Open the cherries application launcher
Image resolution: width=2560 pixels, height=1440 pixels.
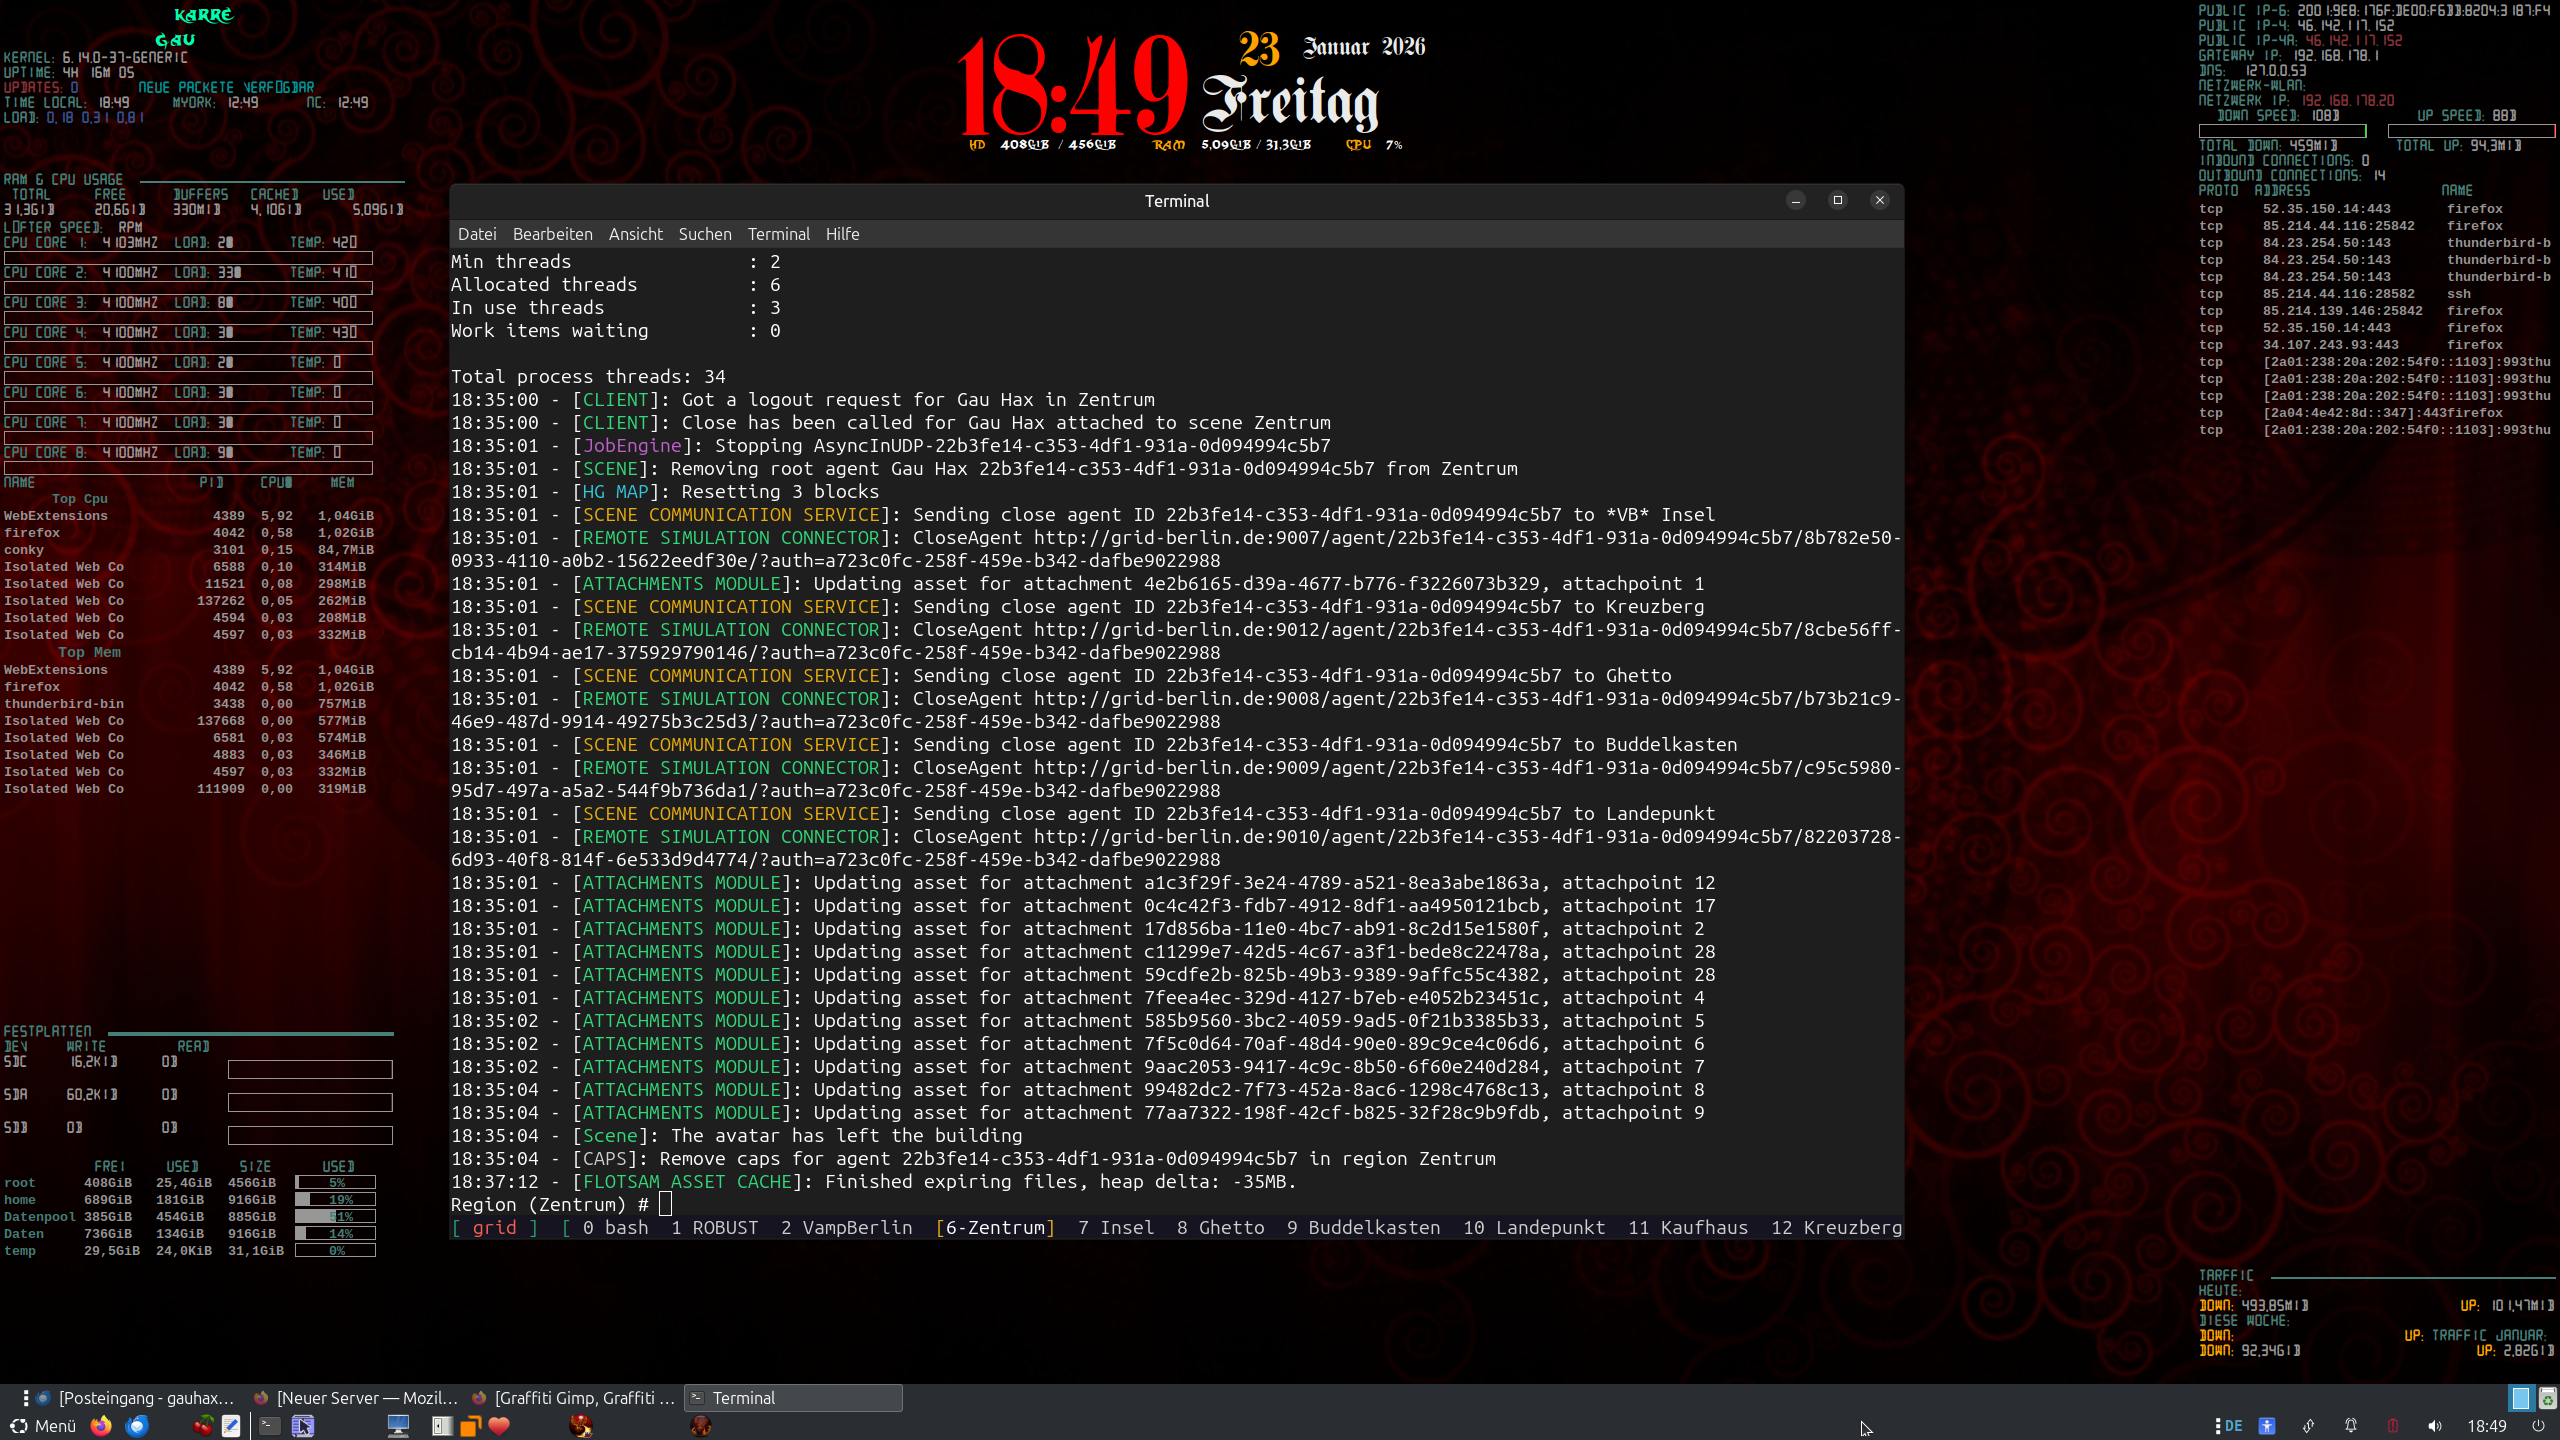click(203, 1426)
